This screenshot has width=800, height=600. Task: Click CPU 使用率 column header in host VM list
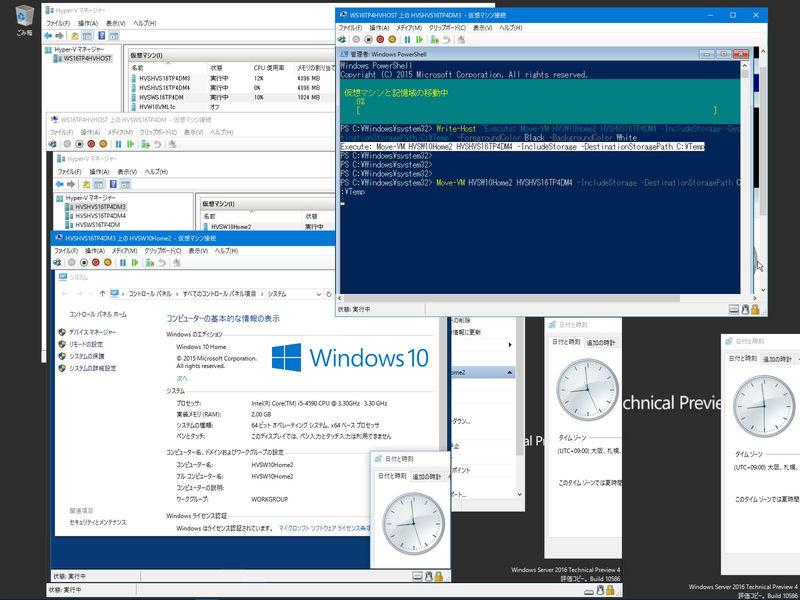(270, 67)
